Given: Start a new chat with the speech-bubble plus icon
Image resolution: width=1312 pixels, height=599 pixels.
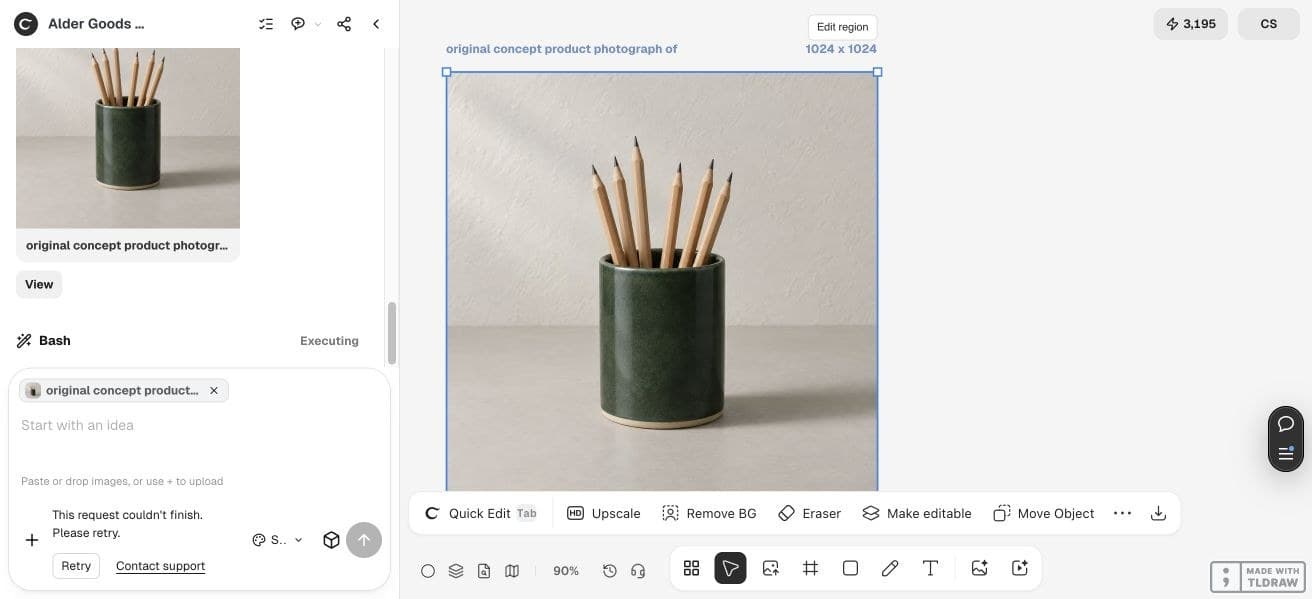Looking at the screenshot, I should point(298,24).
